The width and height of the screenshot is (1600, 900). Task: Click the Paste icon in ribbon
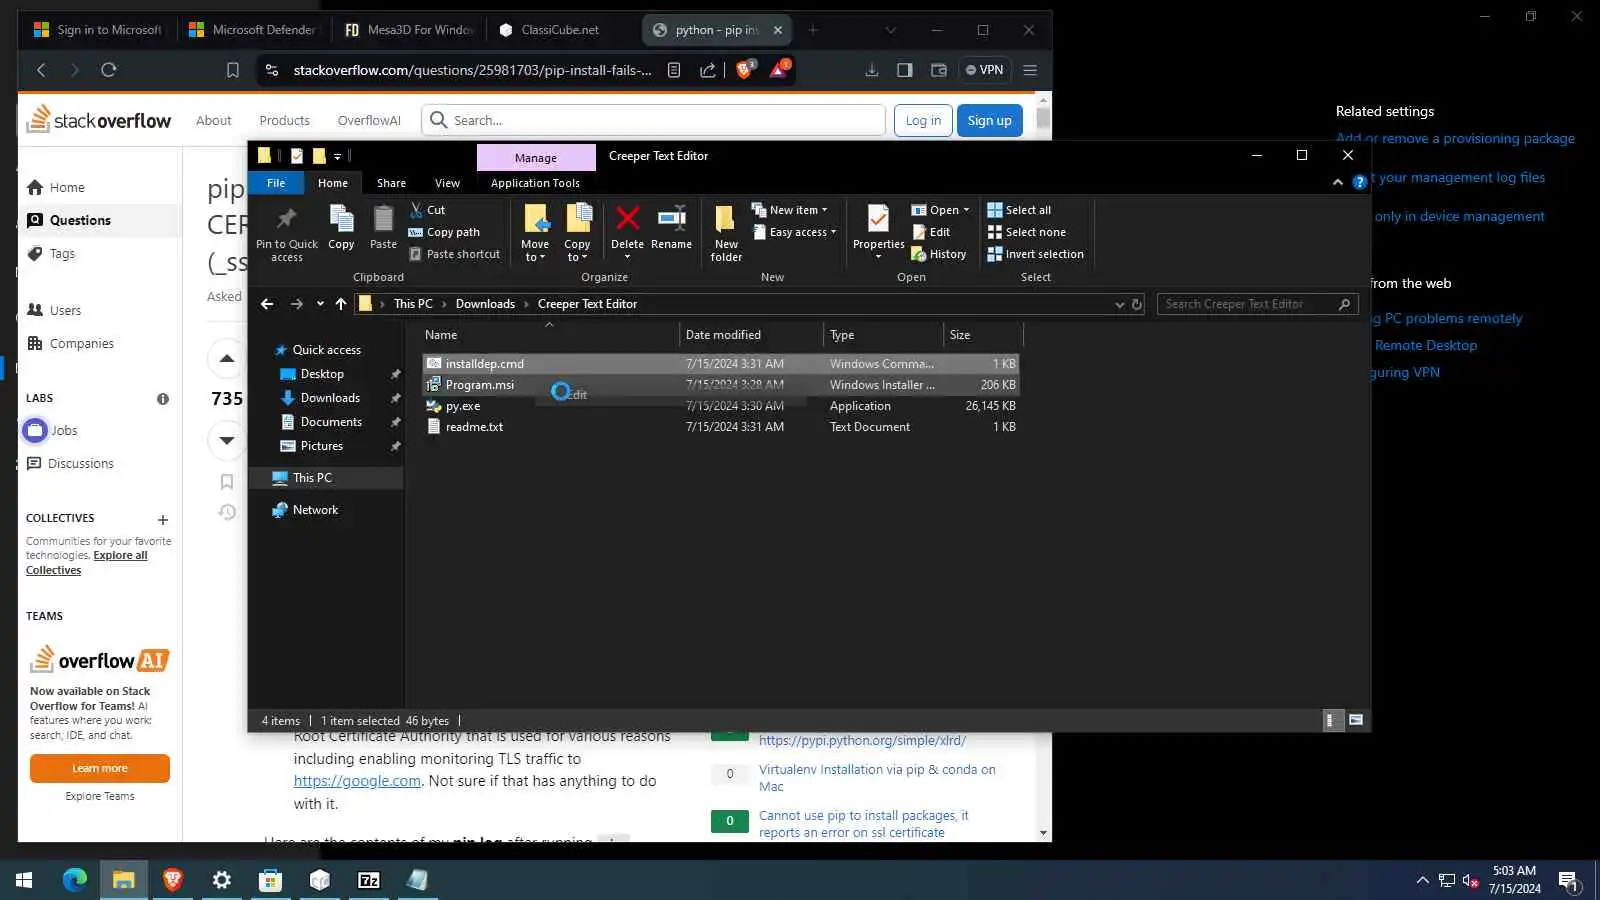tap(383, 227)
